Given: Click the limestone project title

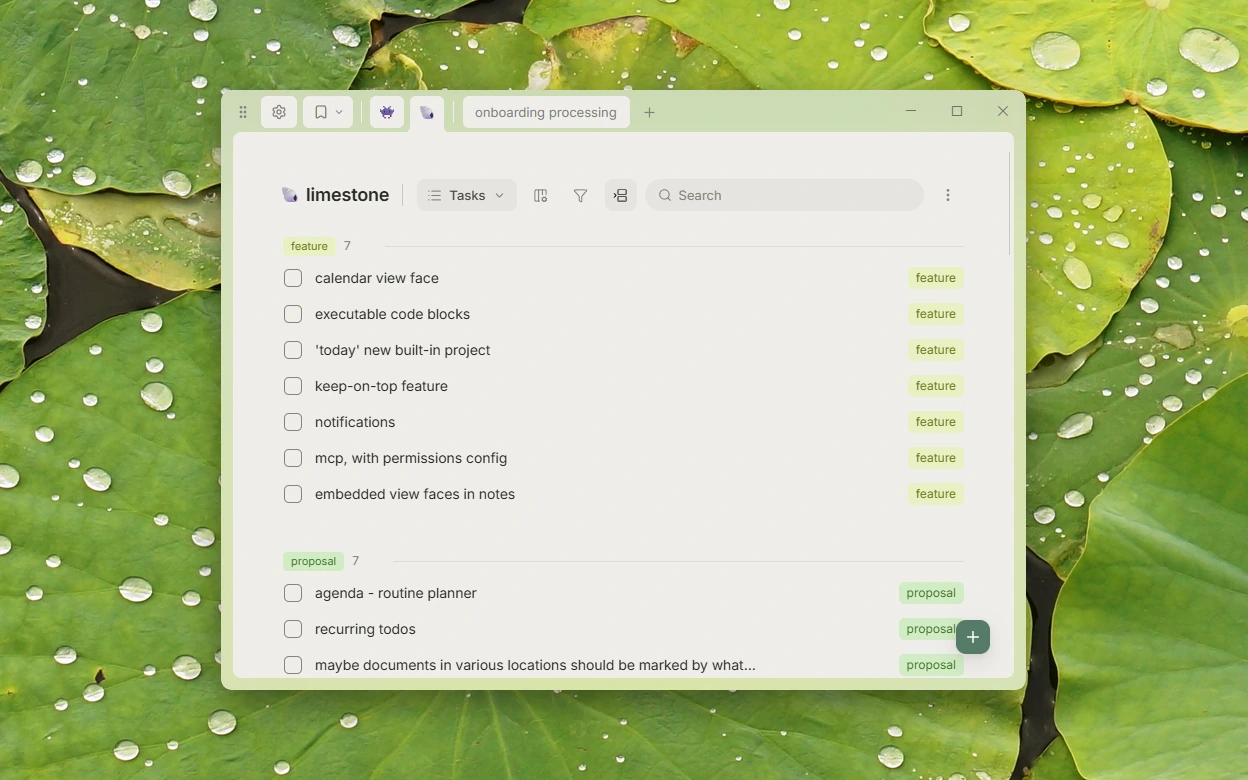Looking at the screenshot, I should 347,195.
